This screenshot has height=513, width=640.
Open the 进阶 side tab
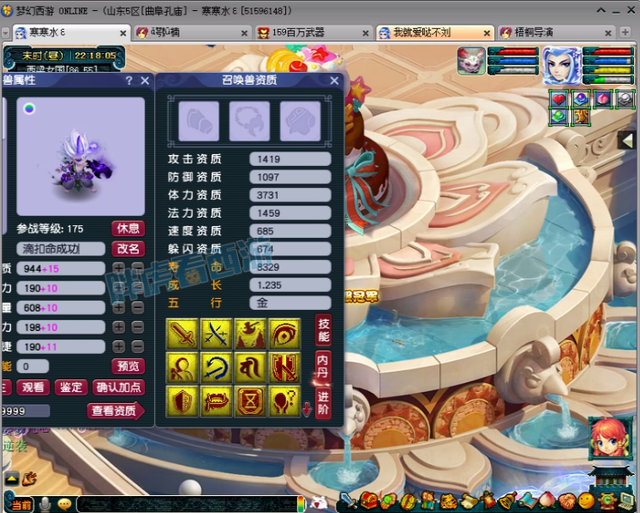coord(323,402)
